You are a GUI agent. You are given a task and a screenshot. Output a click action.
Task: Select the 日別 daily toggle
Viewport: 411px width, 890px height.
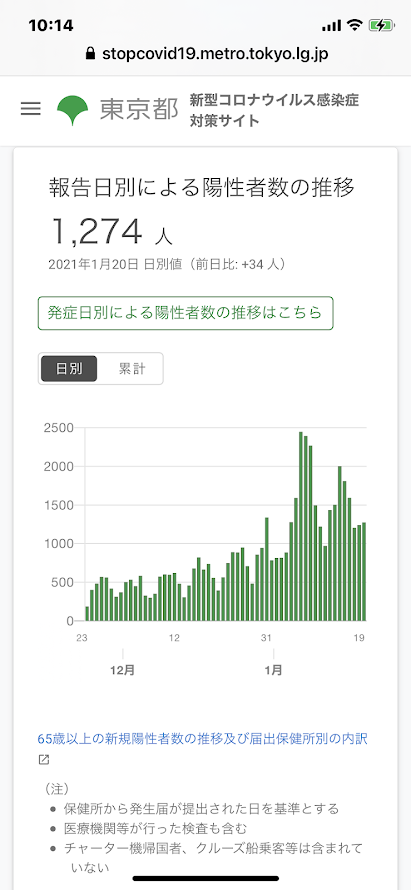pos(69,369)
